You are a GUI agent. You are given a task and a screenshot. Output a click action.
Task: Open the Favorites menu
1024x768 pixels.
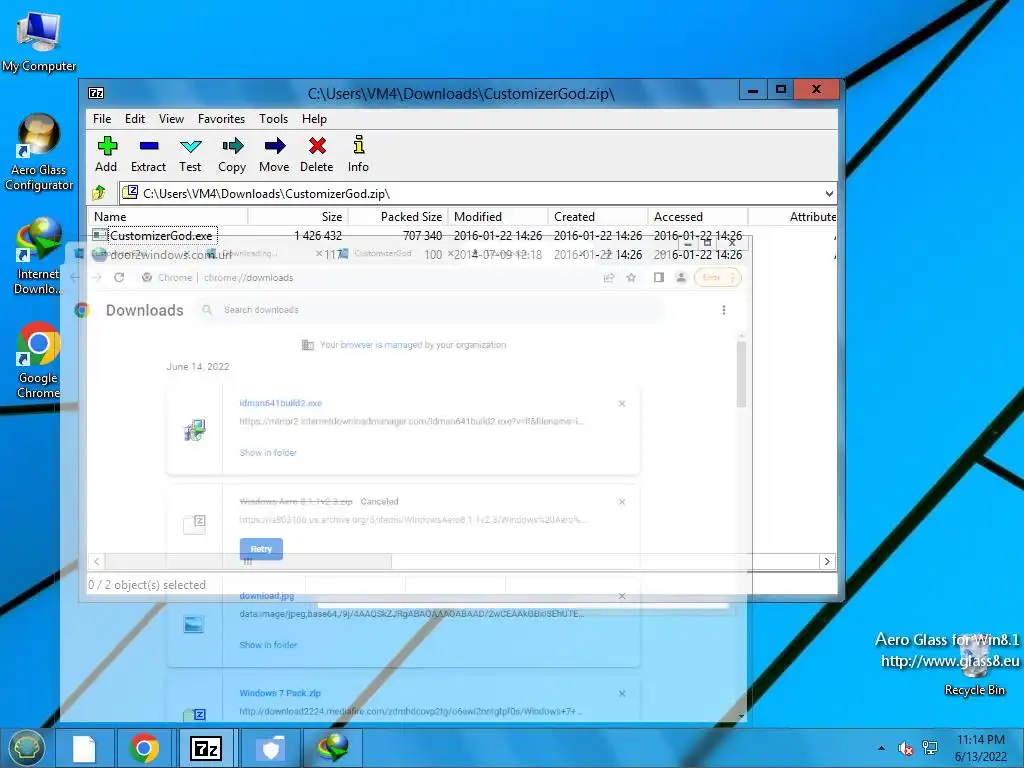point(221,119)
